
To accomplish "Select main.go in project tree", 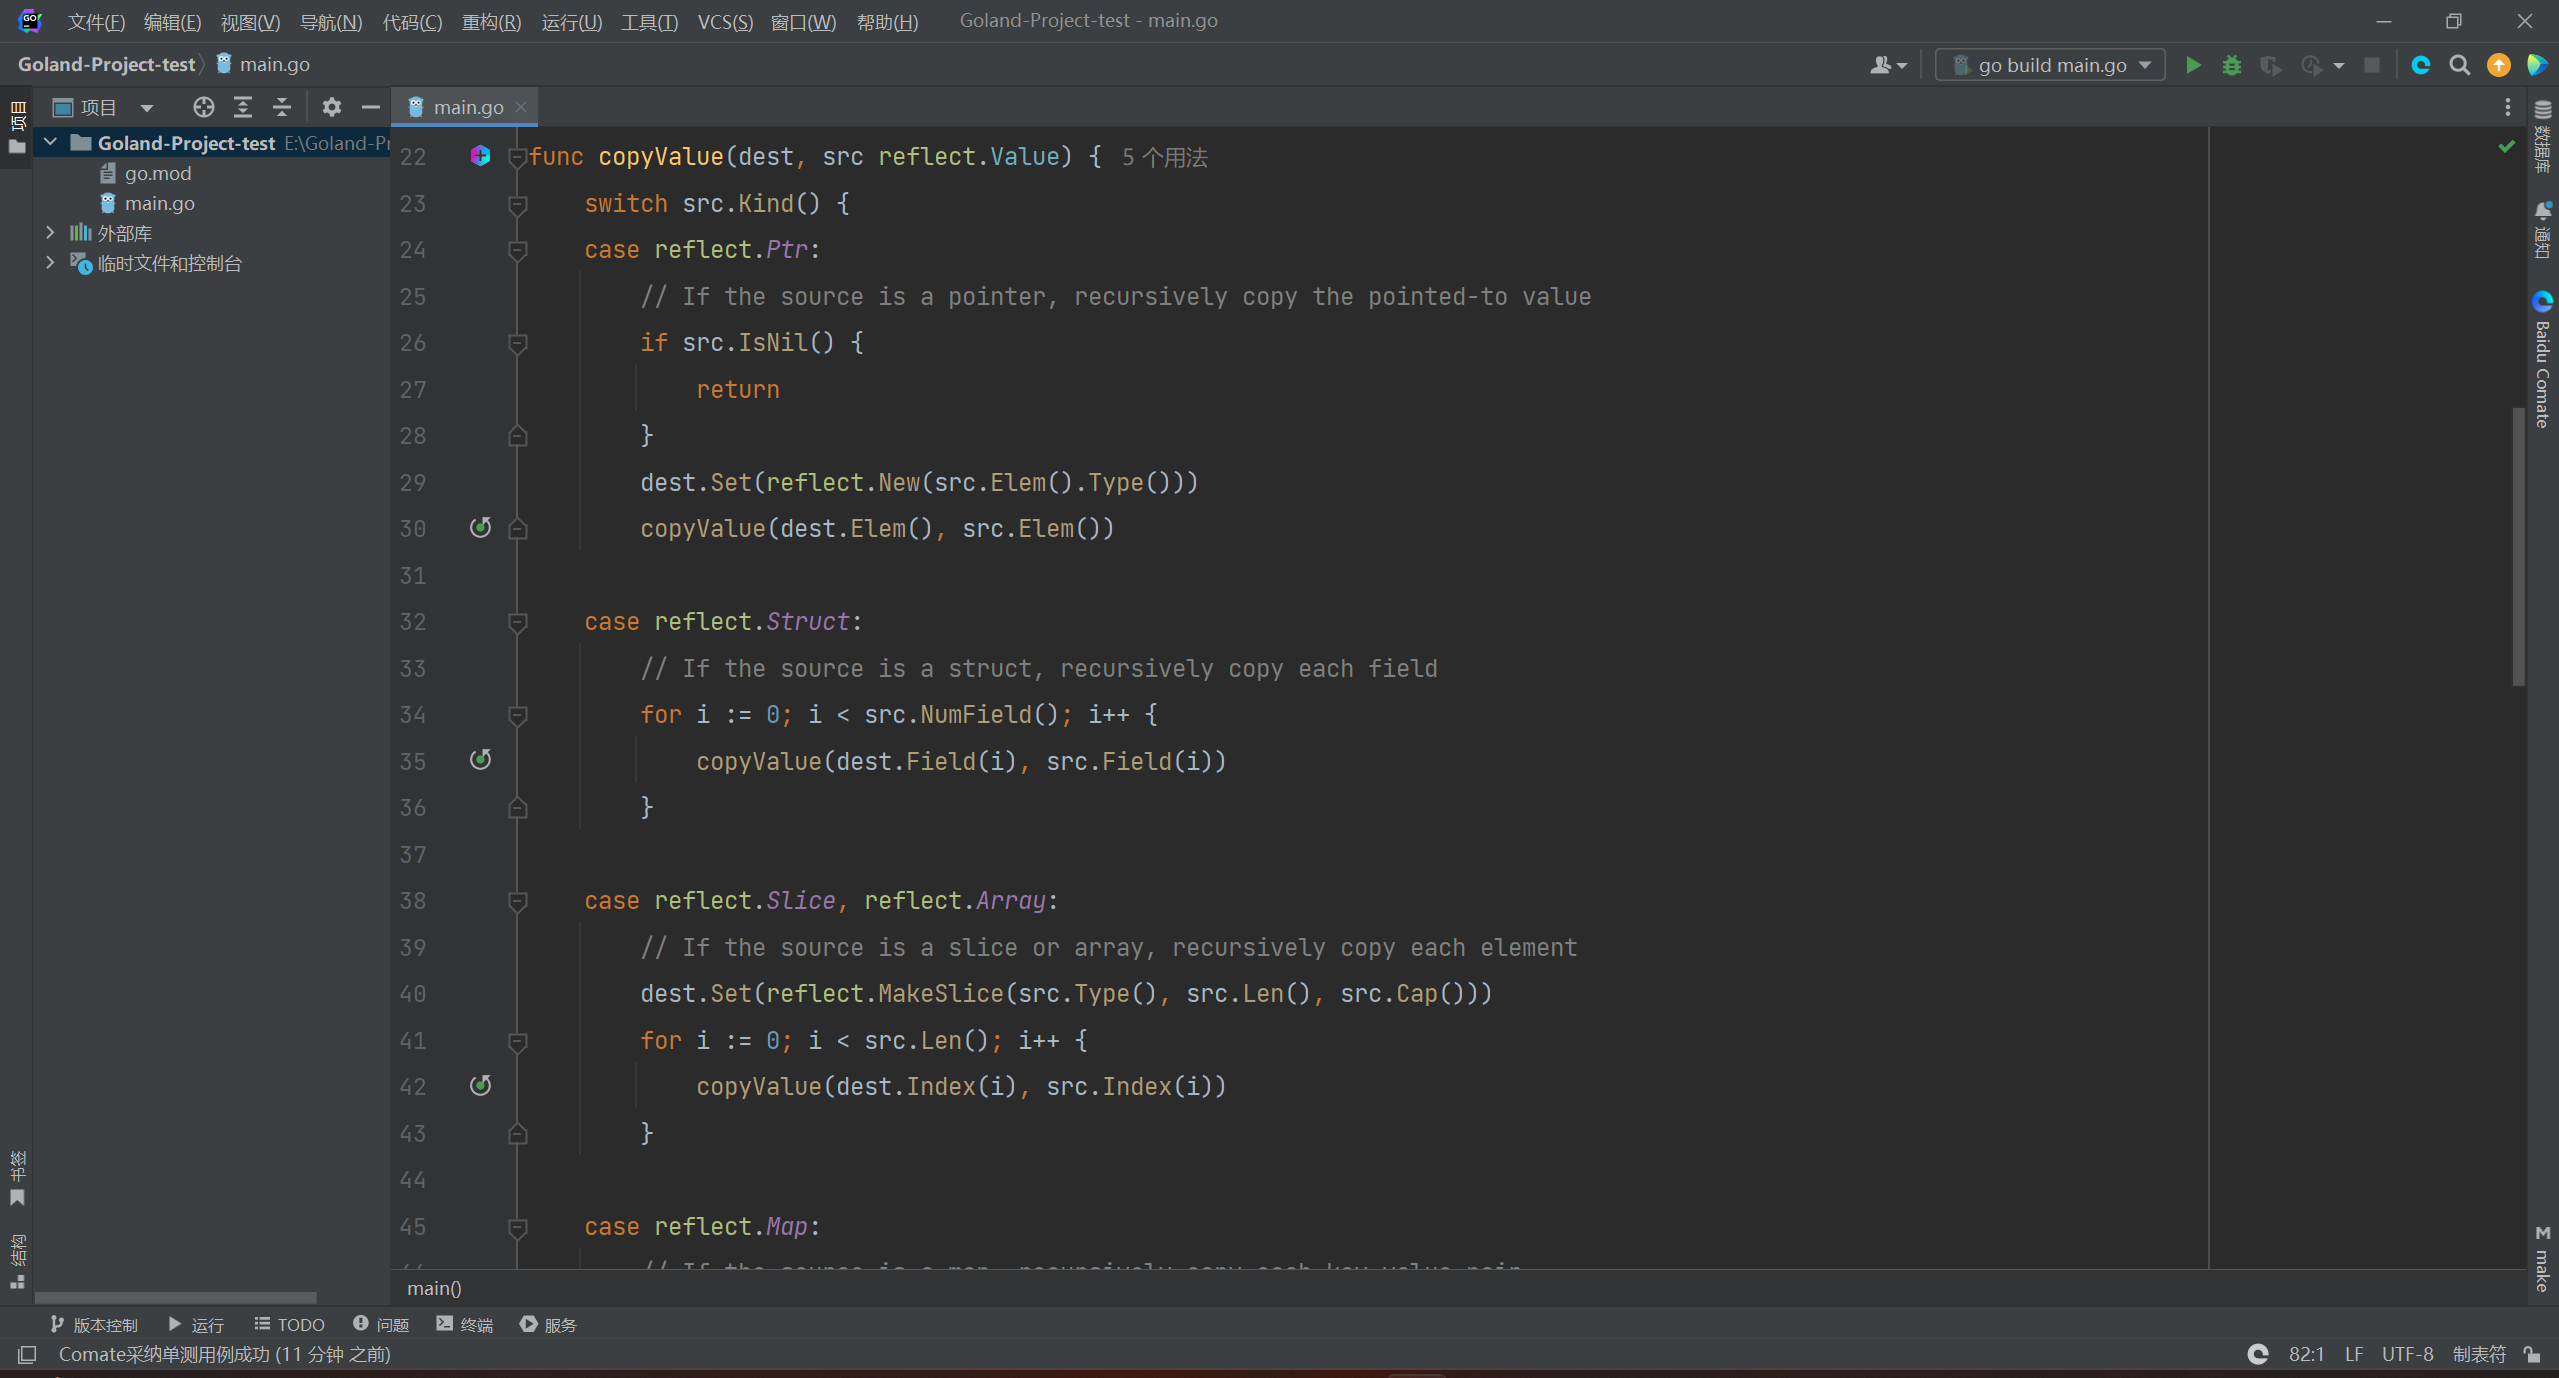I will [159, 203].
